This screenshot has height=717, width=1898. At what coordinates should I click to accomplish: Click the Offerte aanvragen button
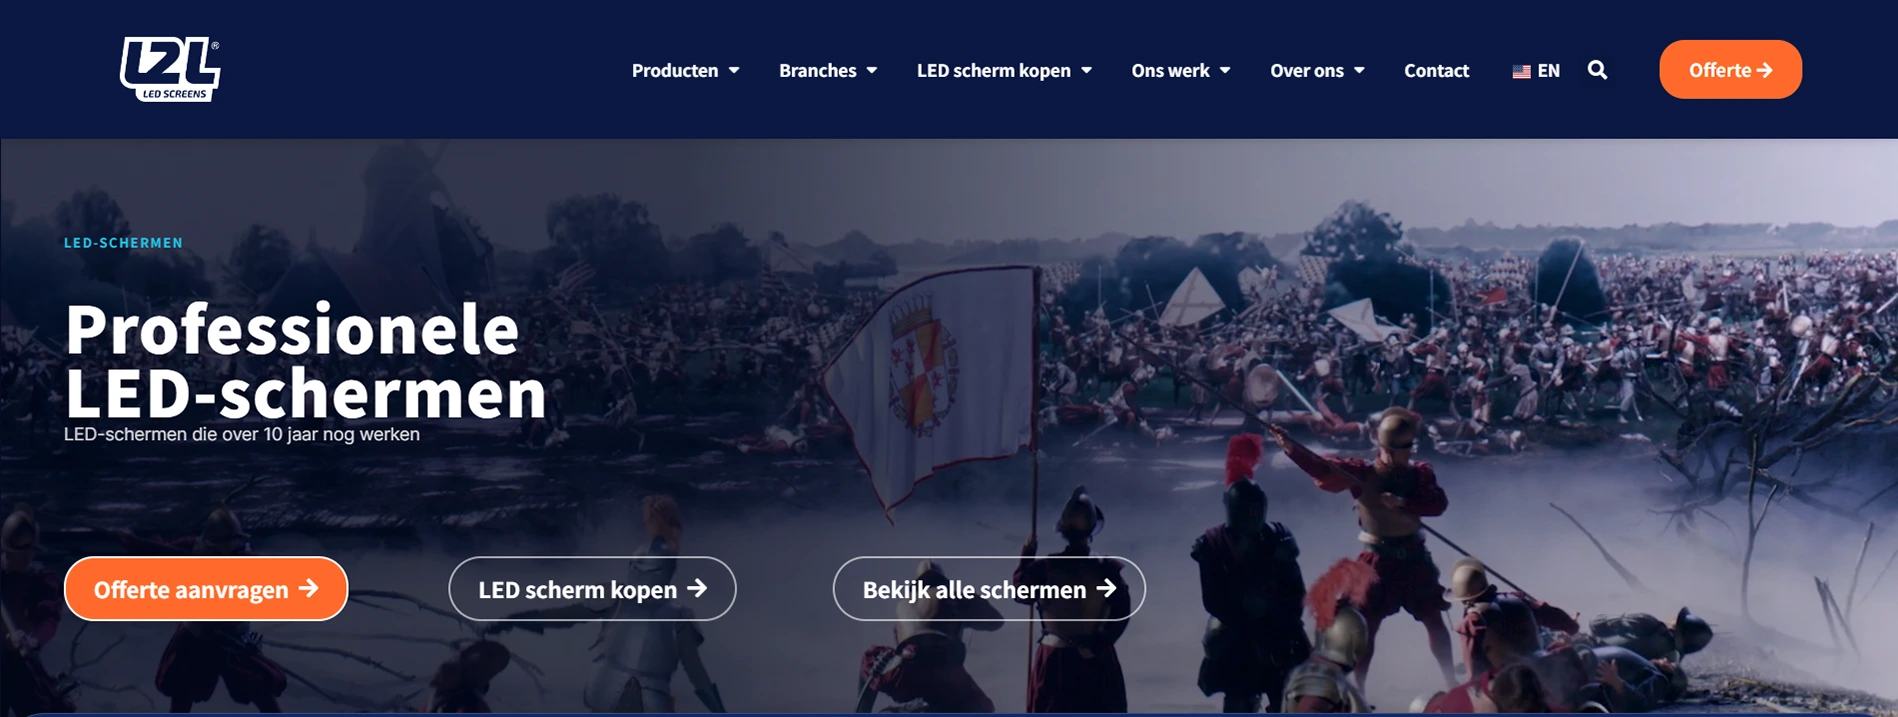(x=206, y=589)
